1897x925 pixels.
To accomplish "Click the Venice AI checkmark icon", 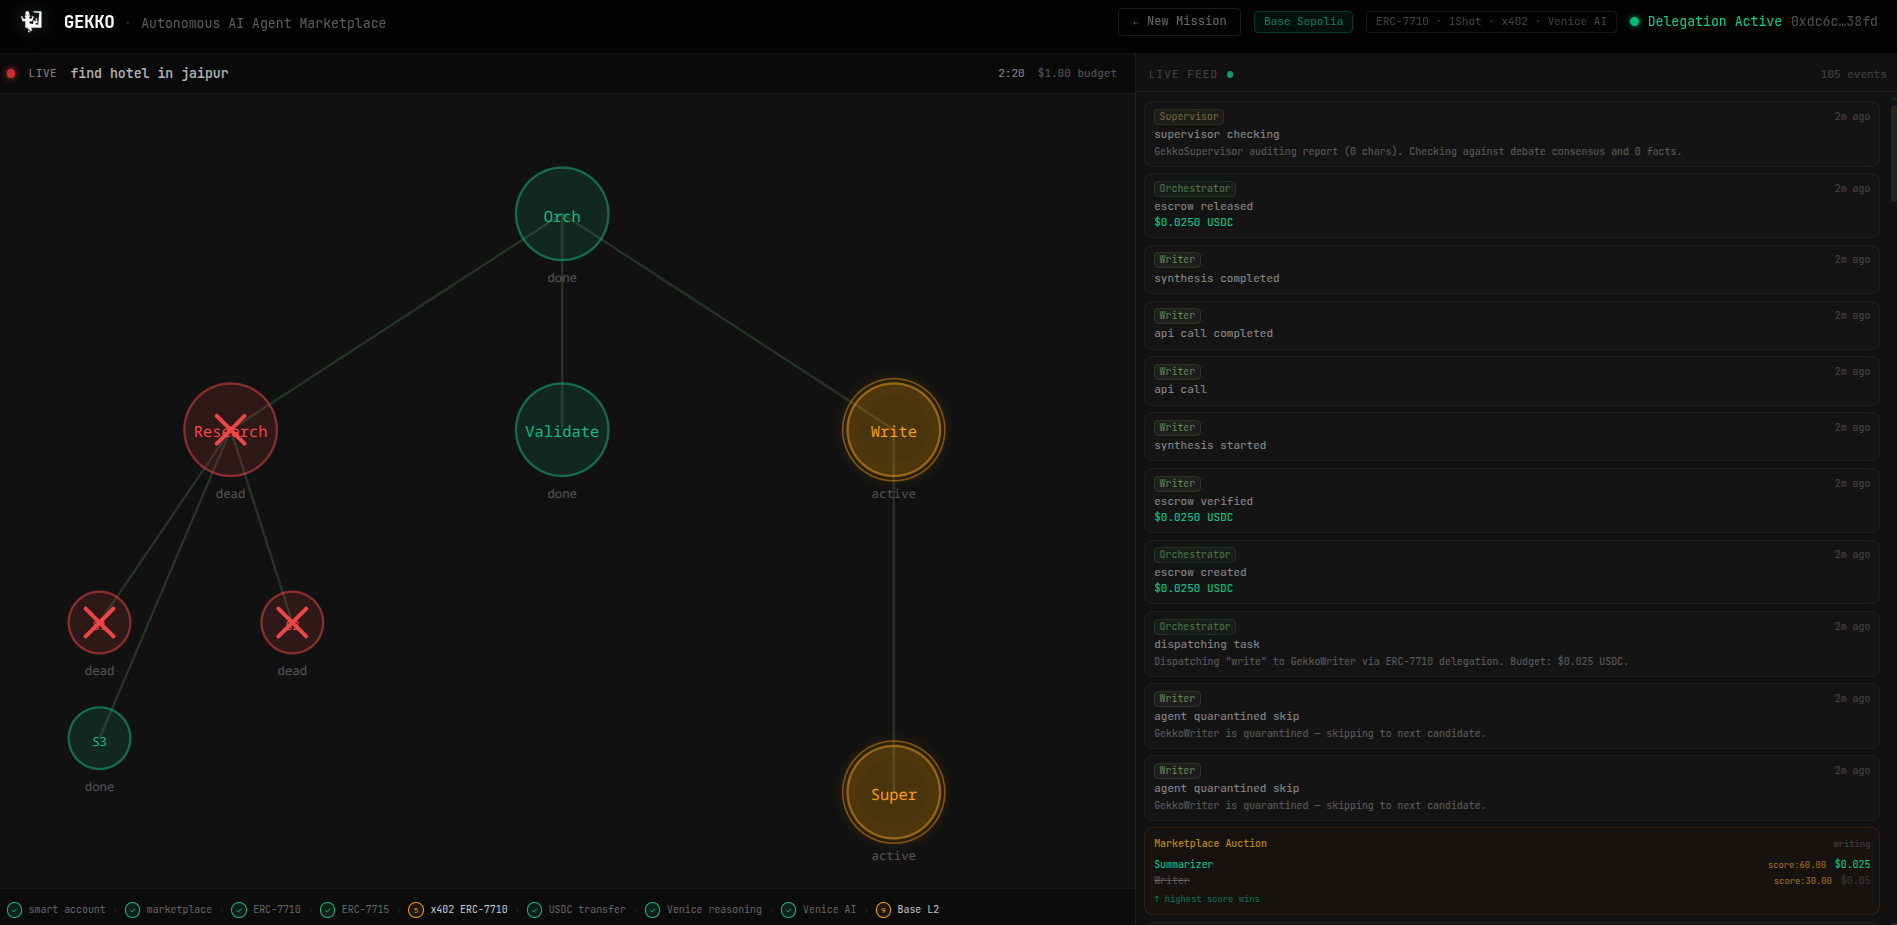I will [788, 909].
